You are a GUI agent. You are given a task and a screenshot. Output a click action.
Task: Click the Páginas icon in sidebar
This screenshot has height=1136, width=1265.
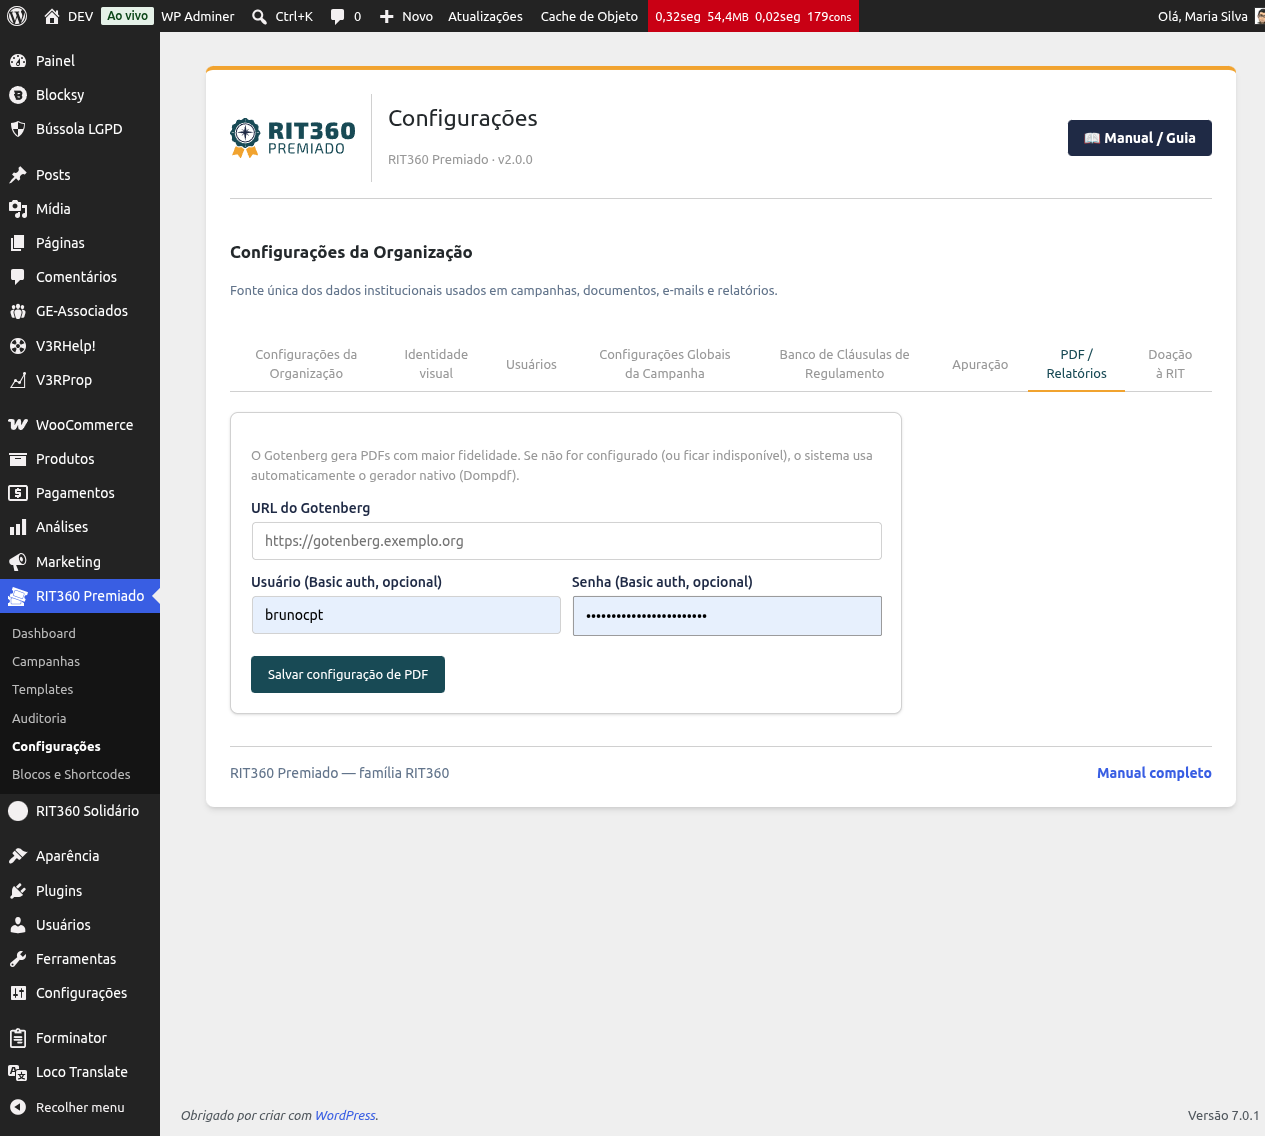tap(18, 243)
